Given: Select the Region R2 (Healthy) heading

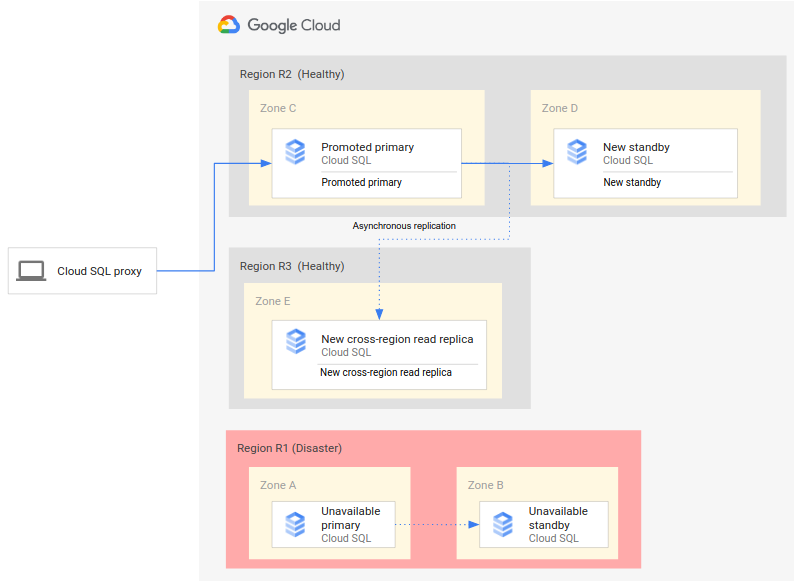Looking at the screenshot, I should tap(292, 74).
